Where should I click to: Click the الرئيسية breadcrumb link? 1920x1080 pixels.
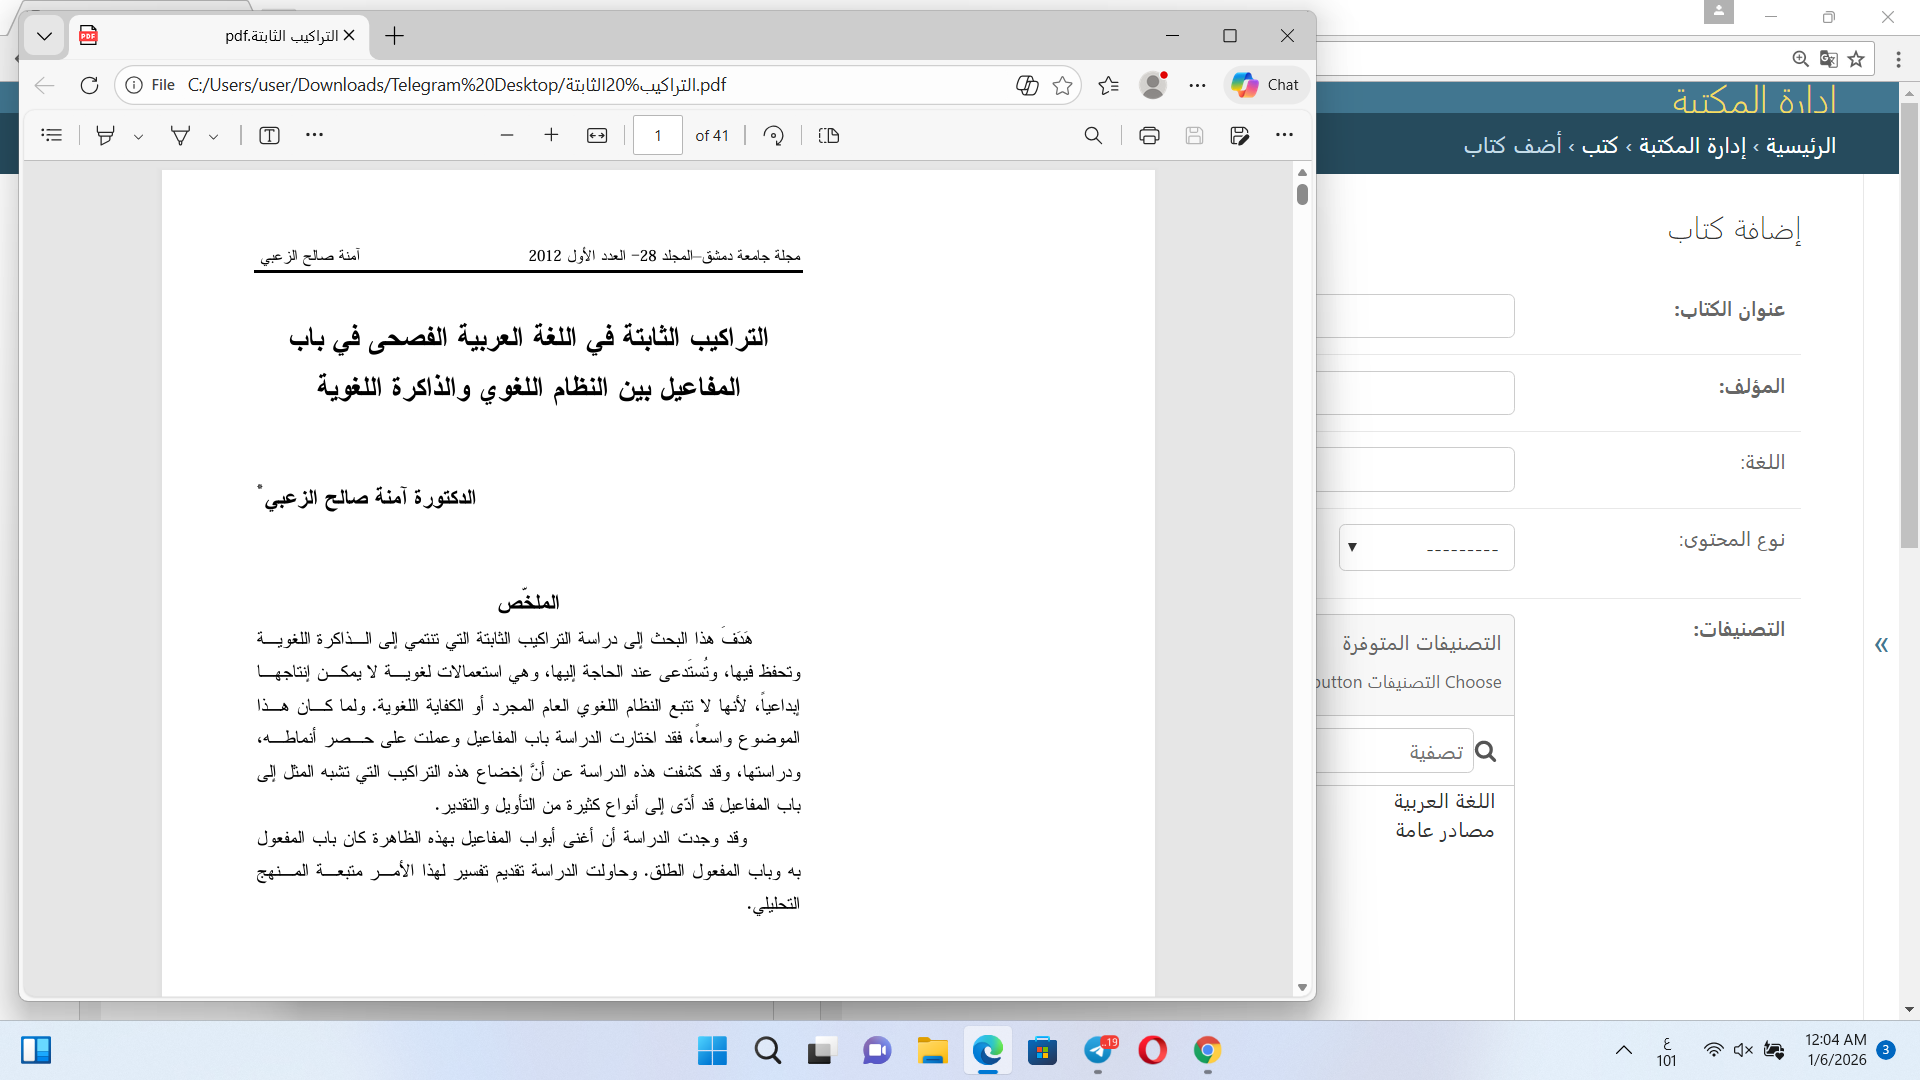click(x=1801, y=146)
